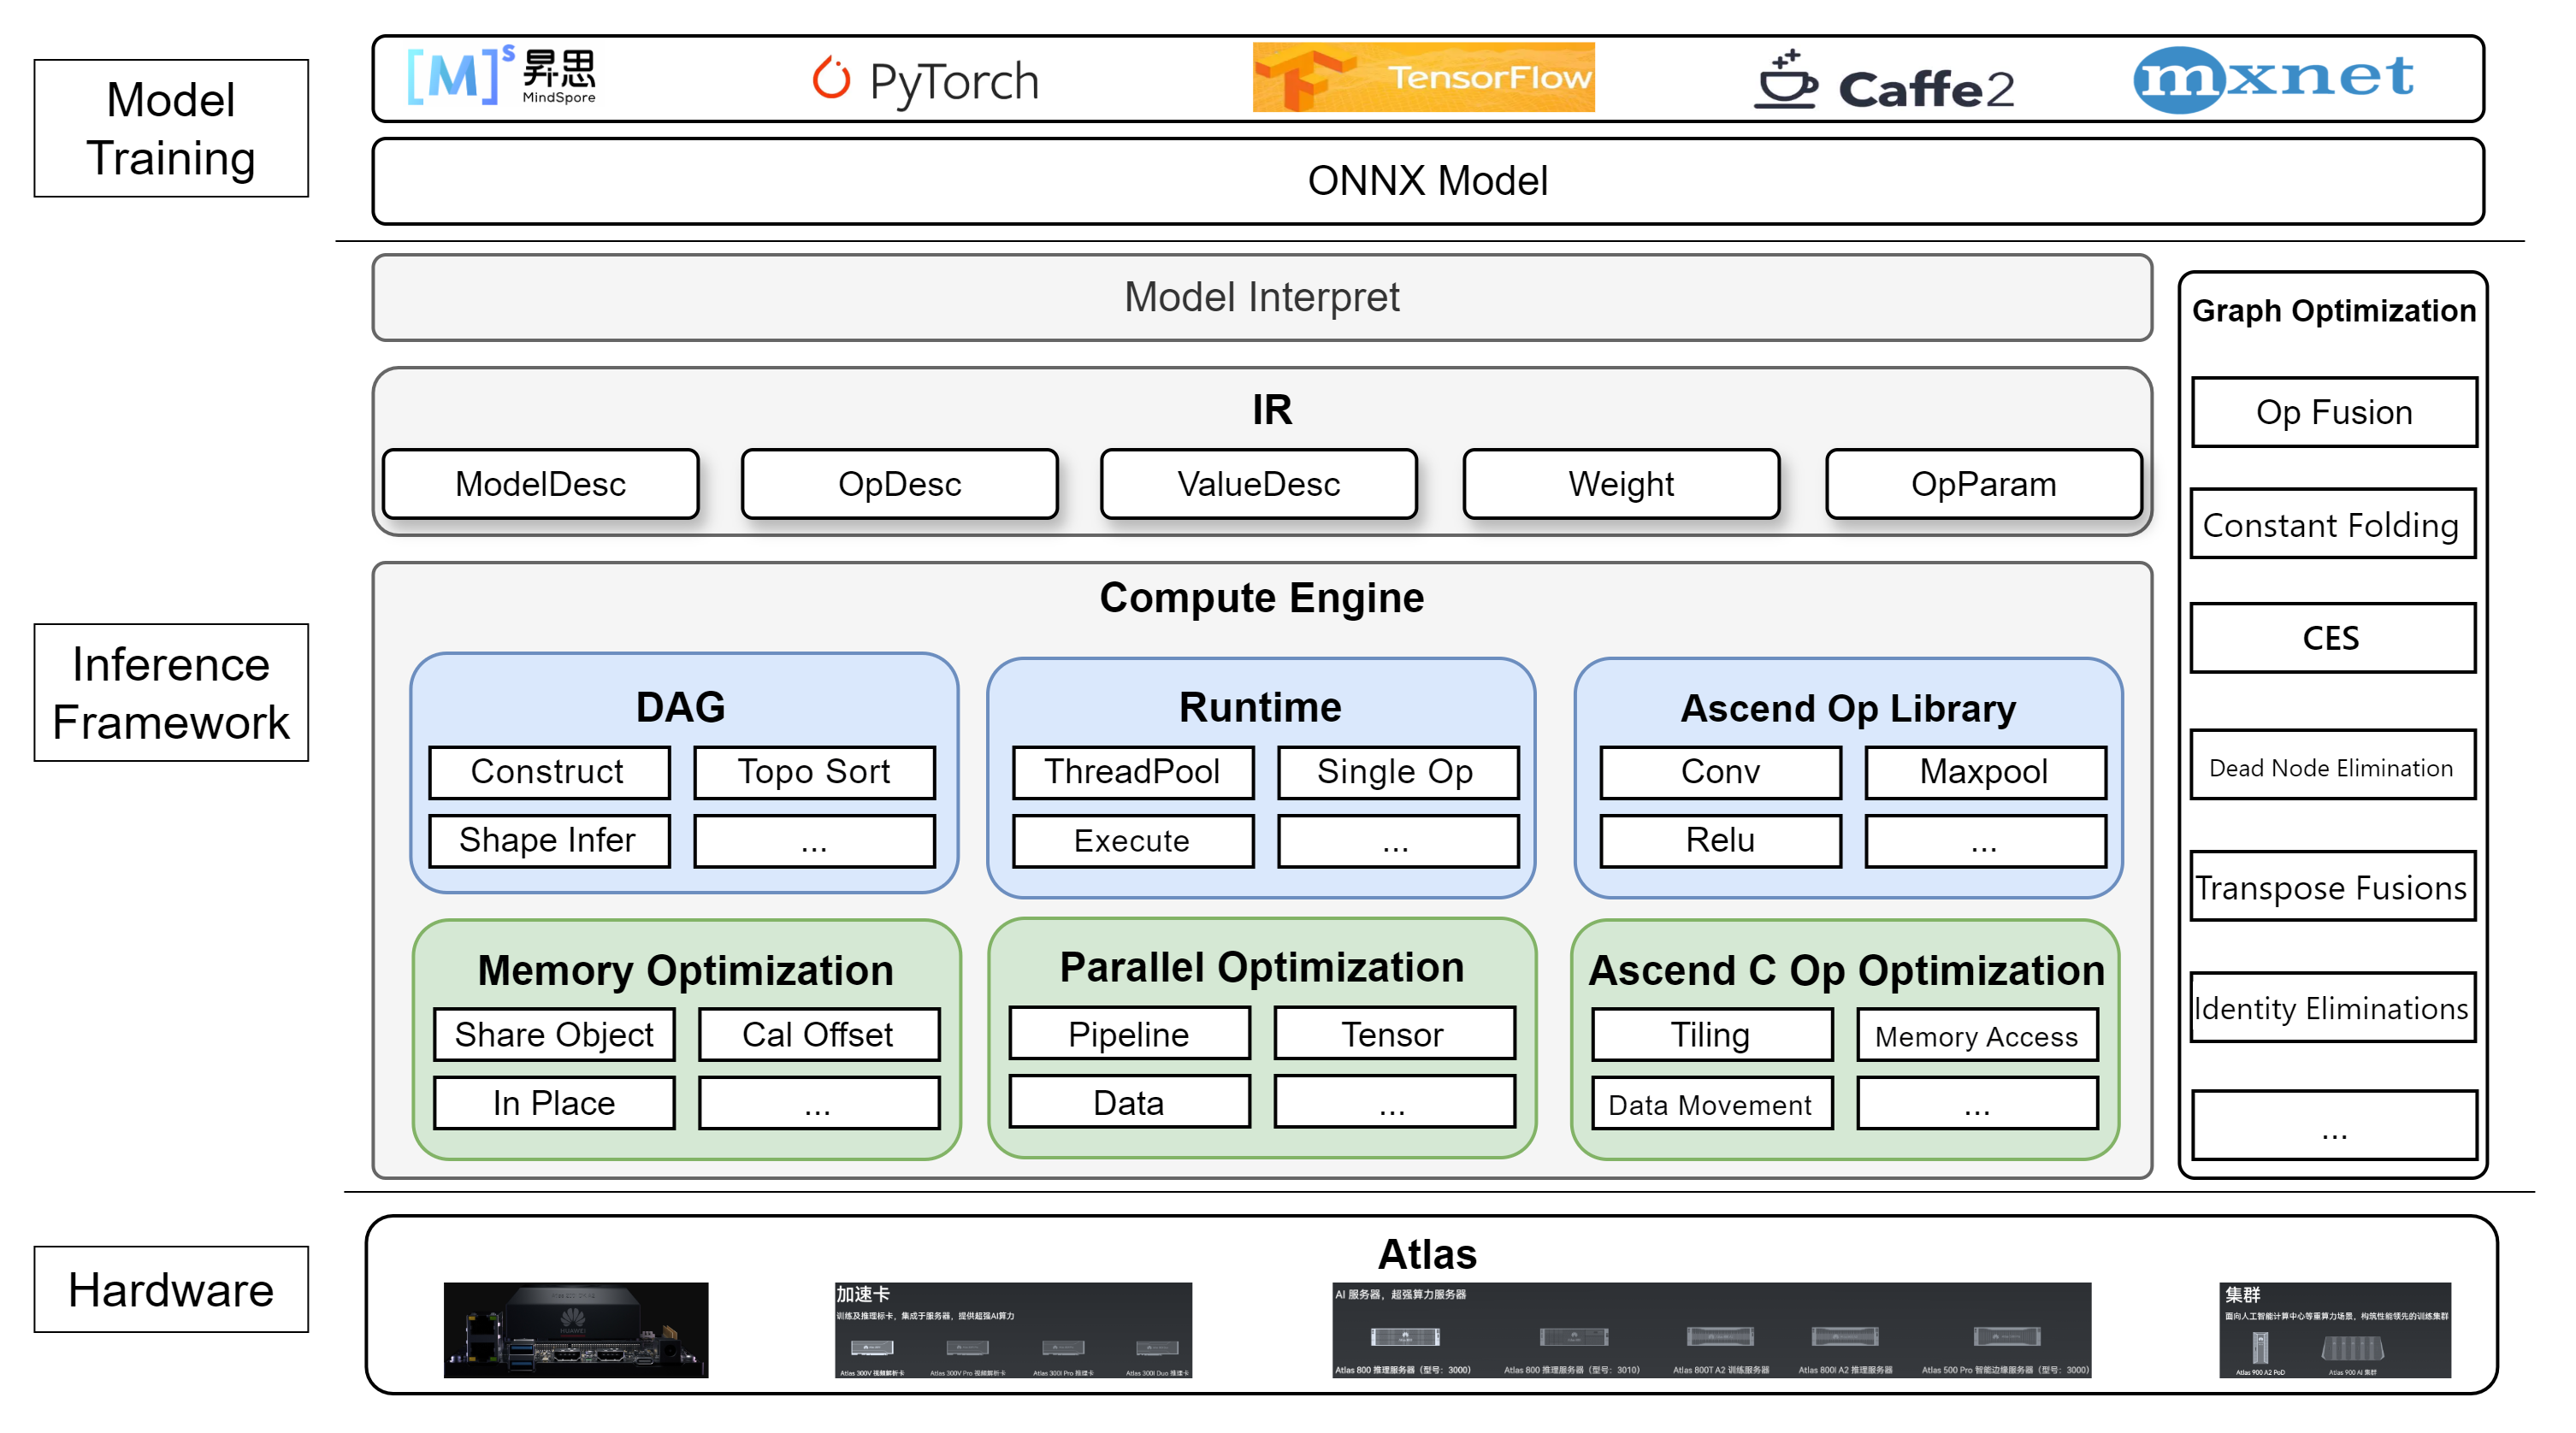Click the ThreadPool box
Screen dimensions: 2576x1433
point(1132,772)
